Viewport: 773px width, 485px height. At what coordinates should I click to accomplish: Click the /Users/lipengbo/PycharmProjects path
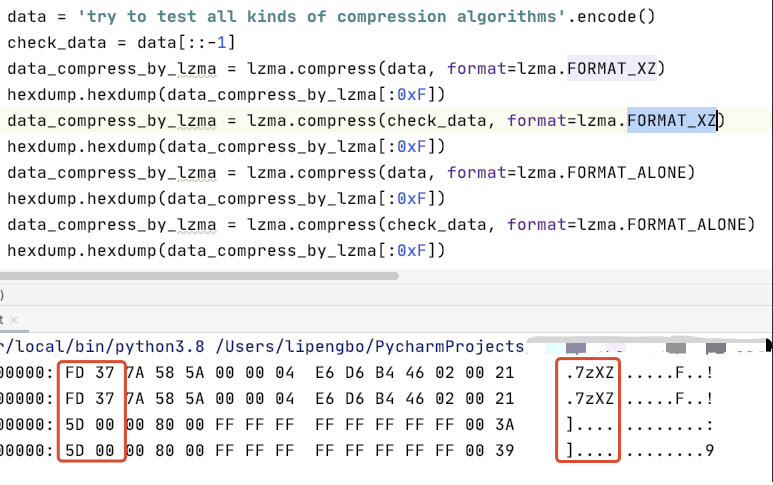[x=371, y=347]
